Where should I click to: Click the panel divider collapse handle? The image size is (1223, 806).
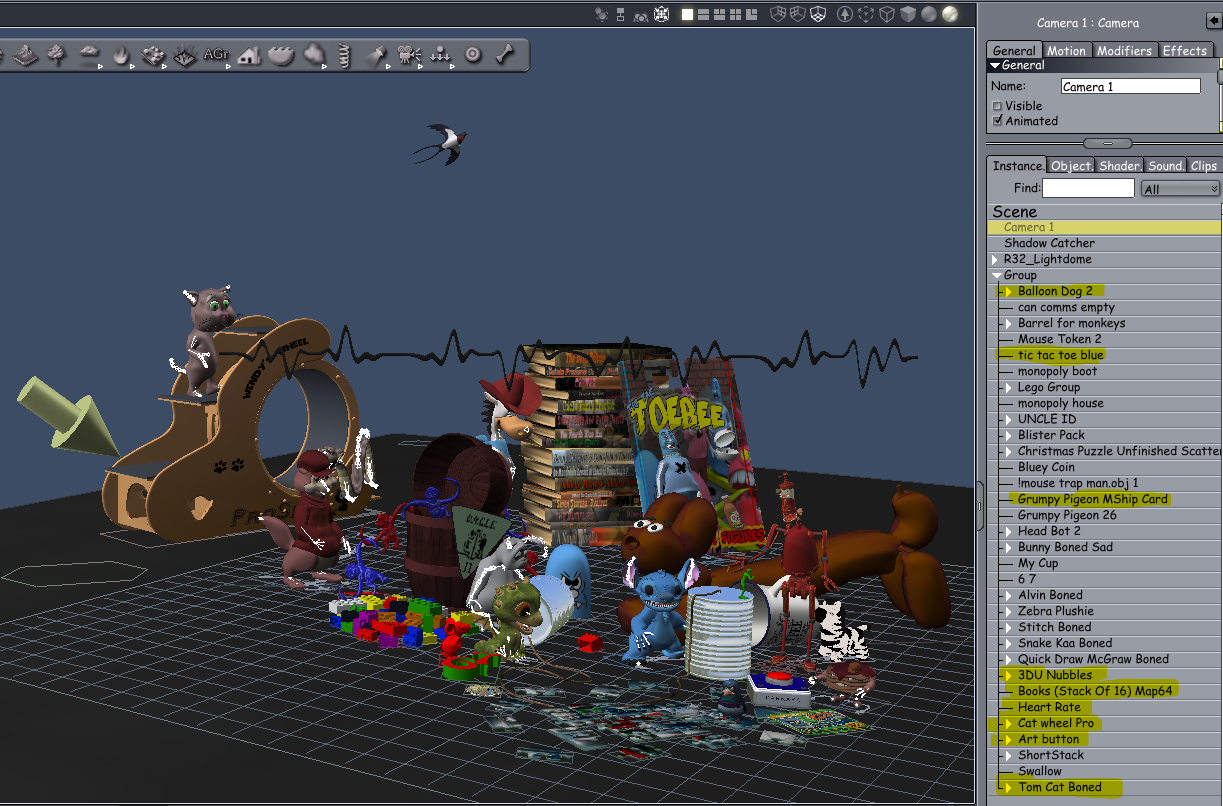1107,142
